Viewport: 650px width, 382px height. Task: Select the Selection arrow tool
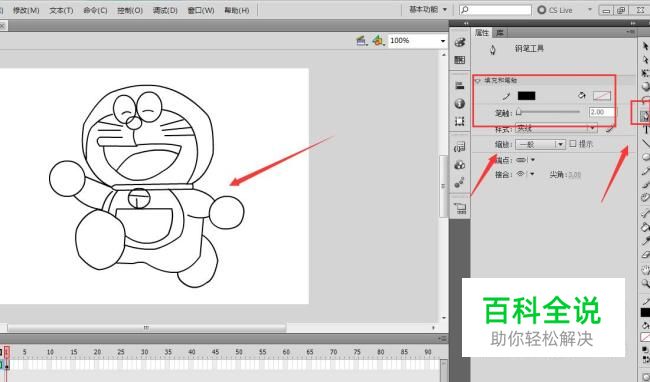645,46
